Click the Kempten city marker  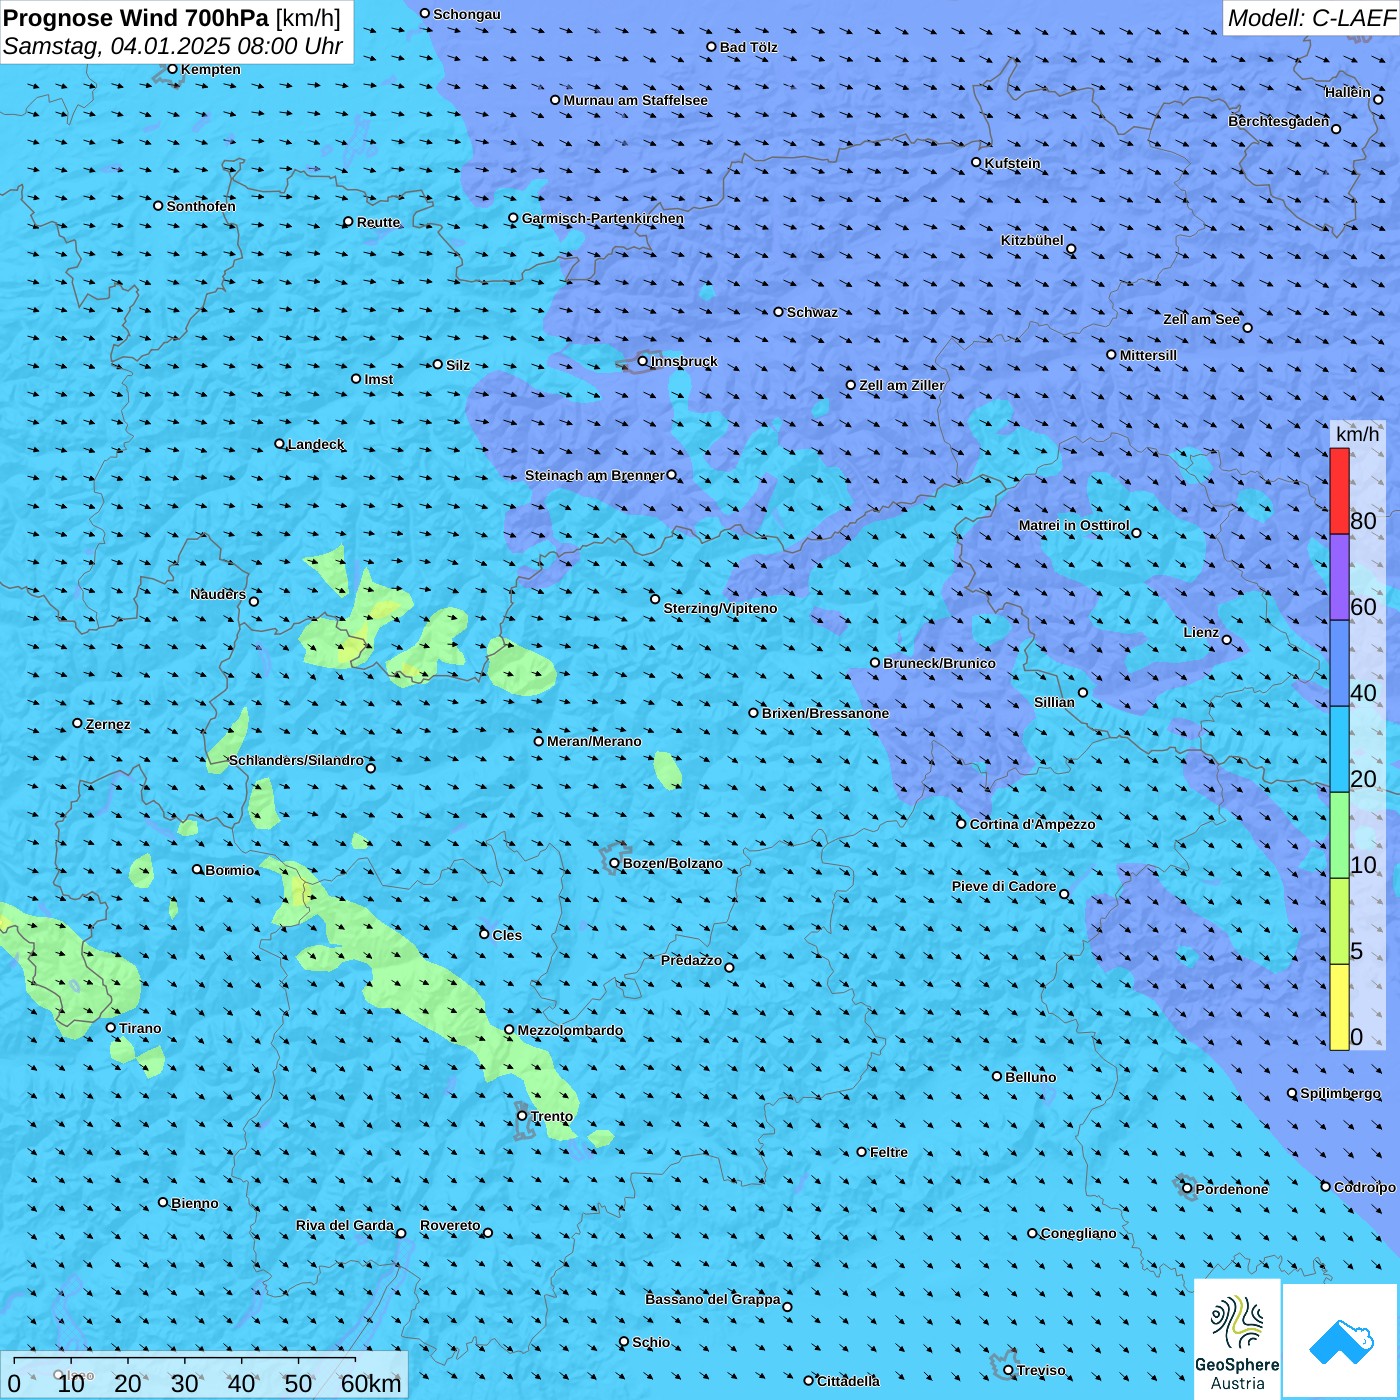[x=172, y=69]
